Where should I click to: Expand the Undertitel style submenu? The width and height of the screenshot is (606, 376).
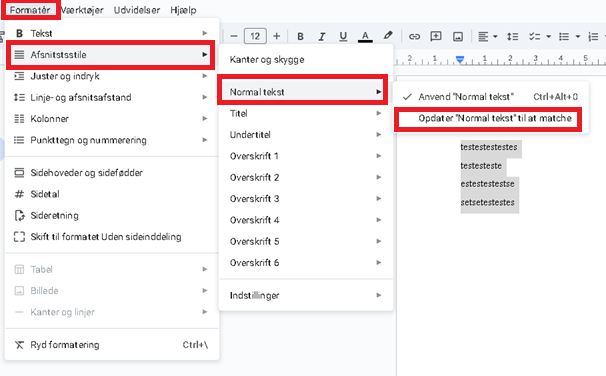pyautogui.click(x=306, y=134)
